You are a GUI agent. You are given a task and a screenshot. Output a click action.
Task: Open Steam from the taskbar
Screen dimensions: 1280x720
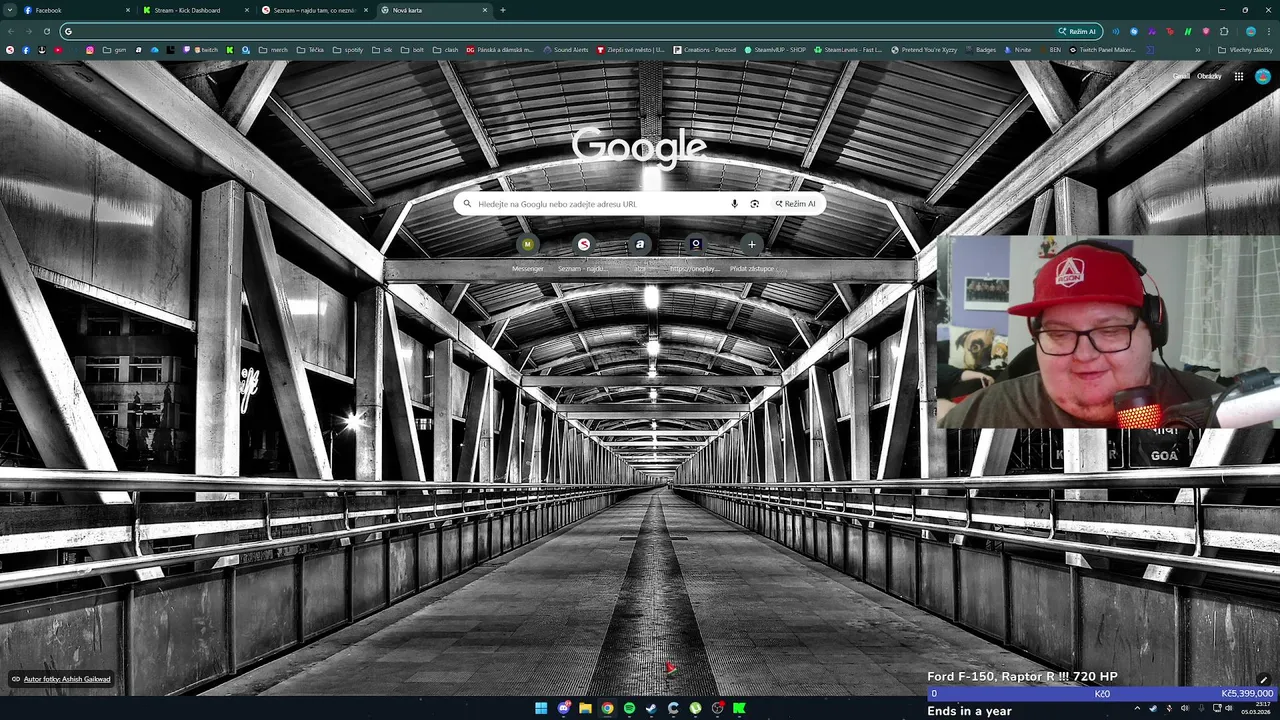[651, 708]
